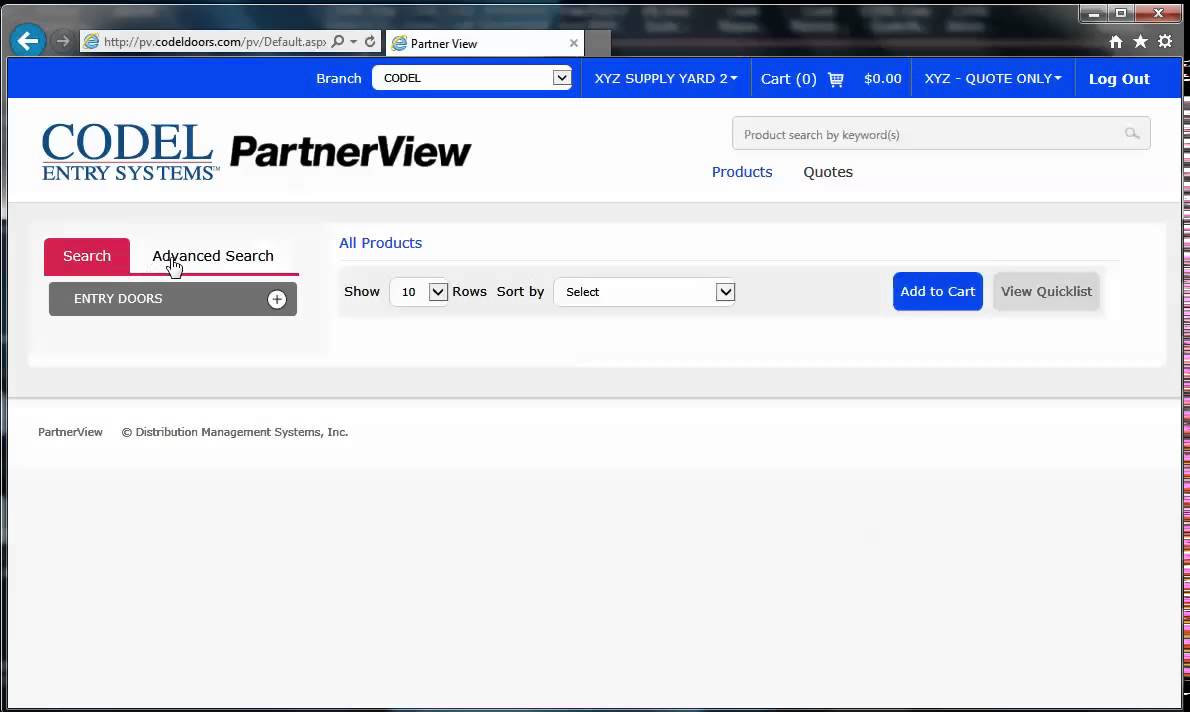Click the All Products link
The width and height of the screenshot is (1190, 712).
[x=380, y=243]
